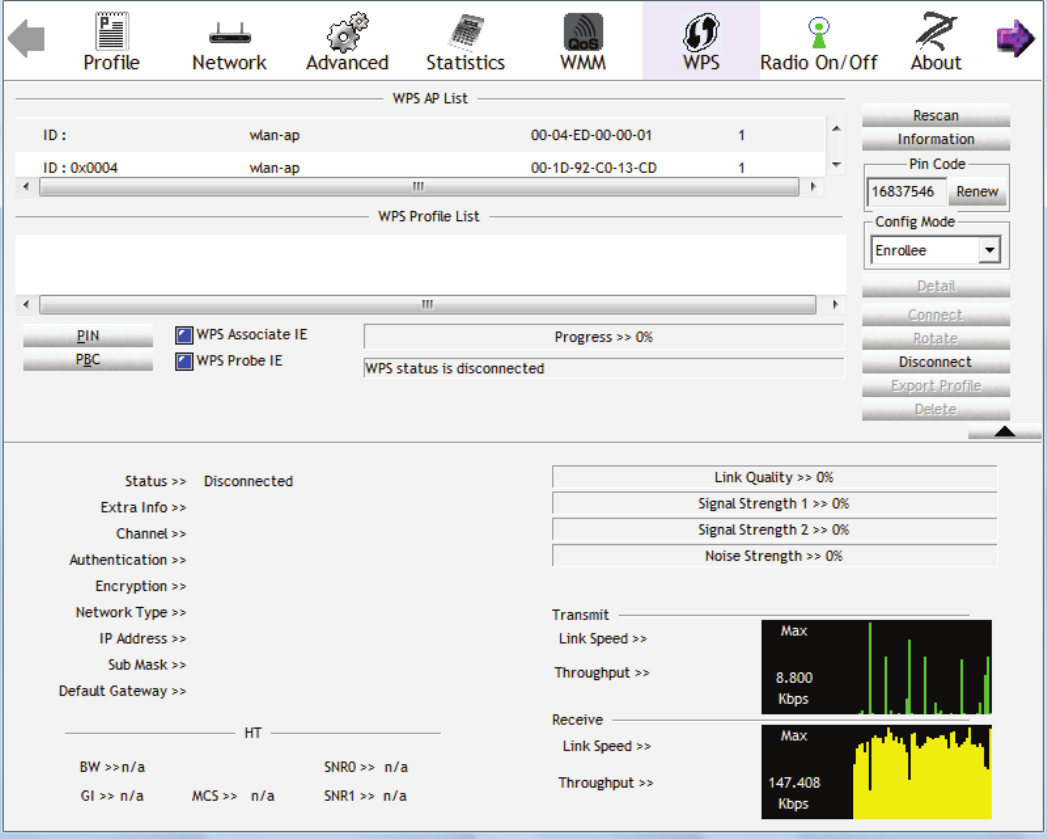The image size is (1047, 839).
Task: Click the WPS AP List scroll-up arrow
Action: [836, 128]
